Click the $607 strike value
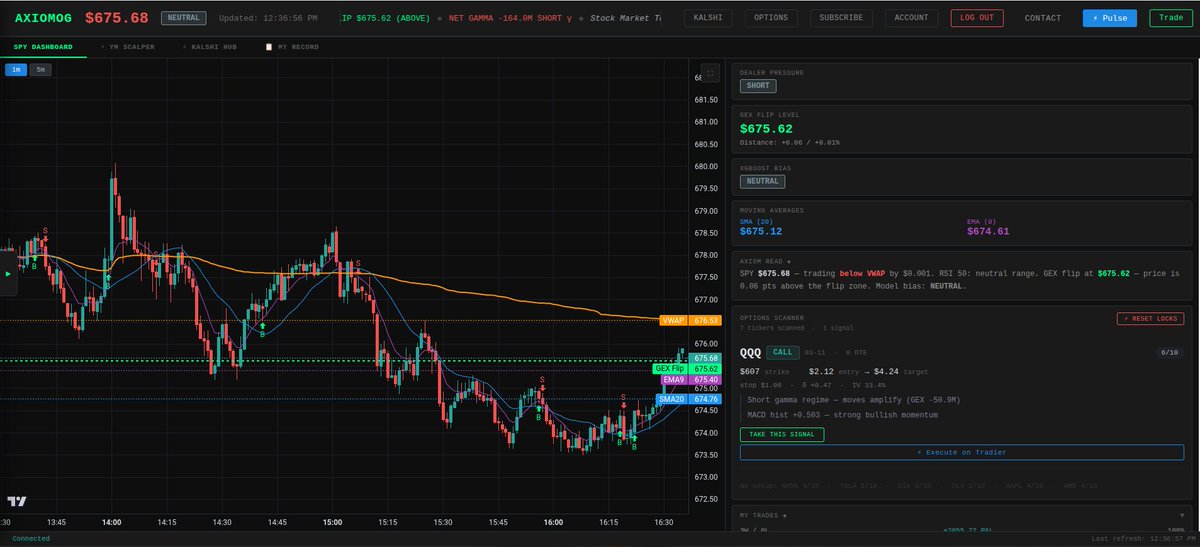 click(750, 371)
